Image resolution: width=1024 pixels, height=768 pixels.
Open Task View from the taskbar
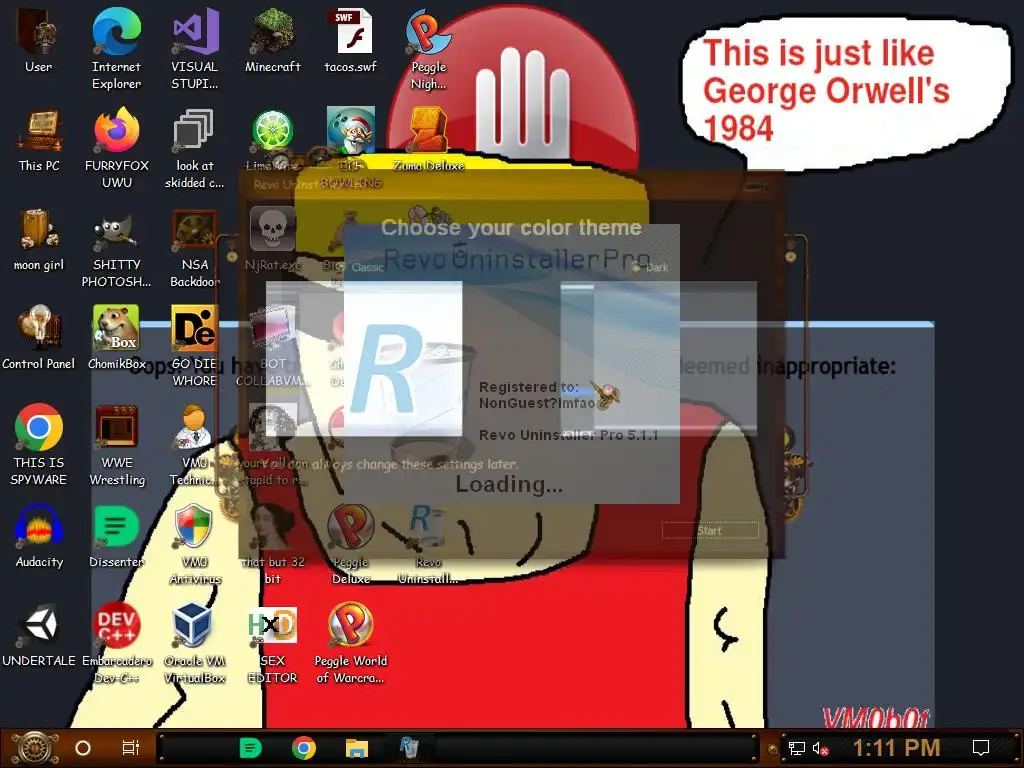click(x=131, y=748)
